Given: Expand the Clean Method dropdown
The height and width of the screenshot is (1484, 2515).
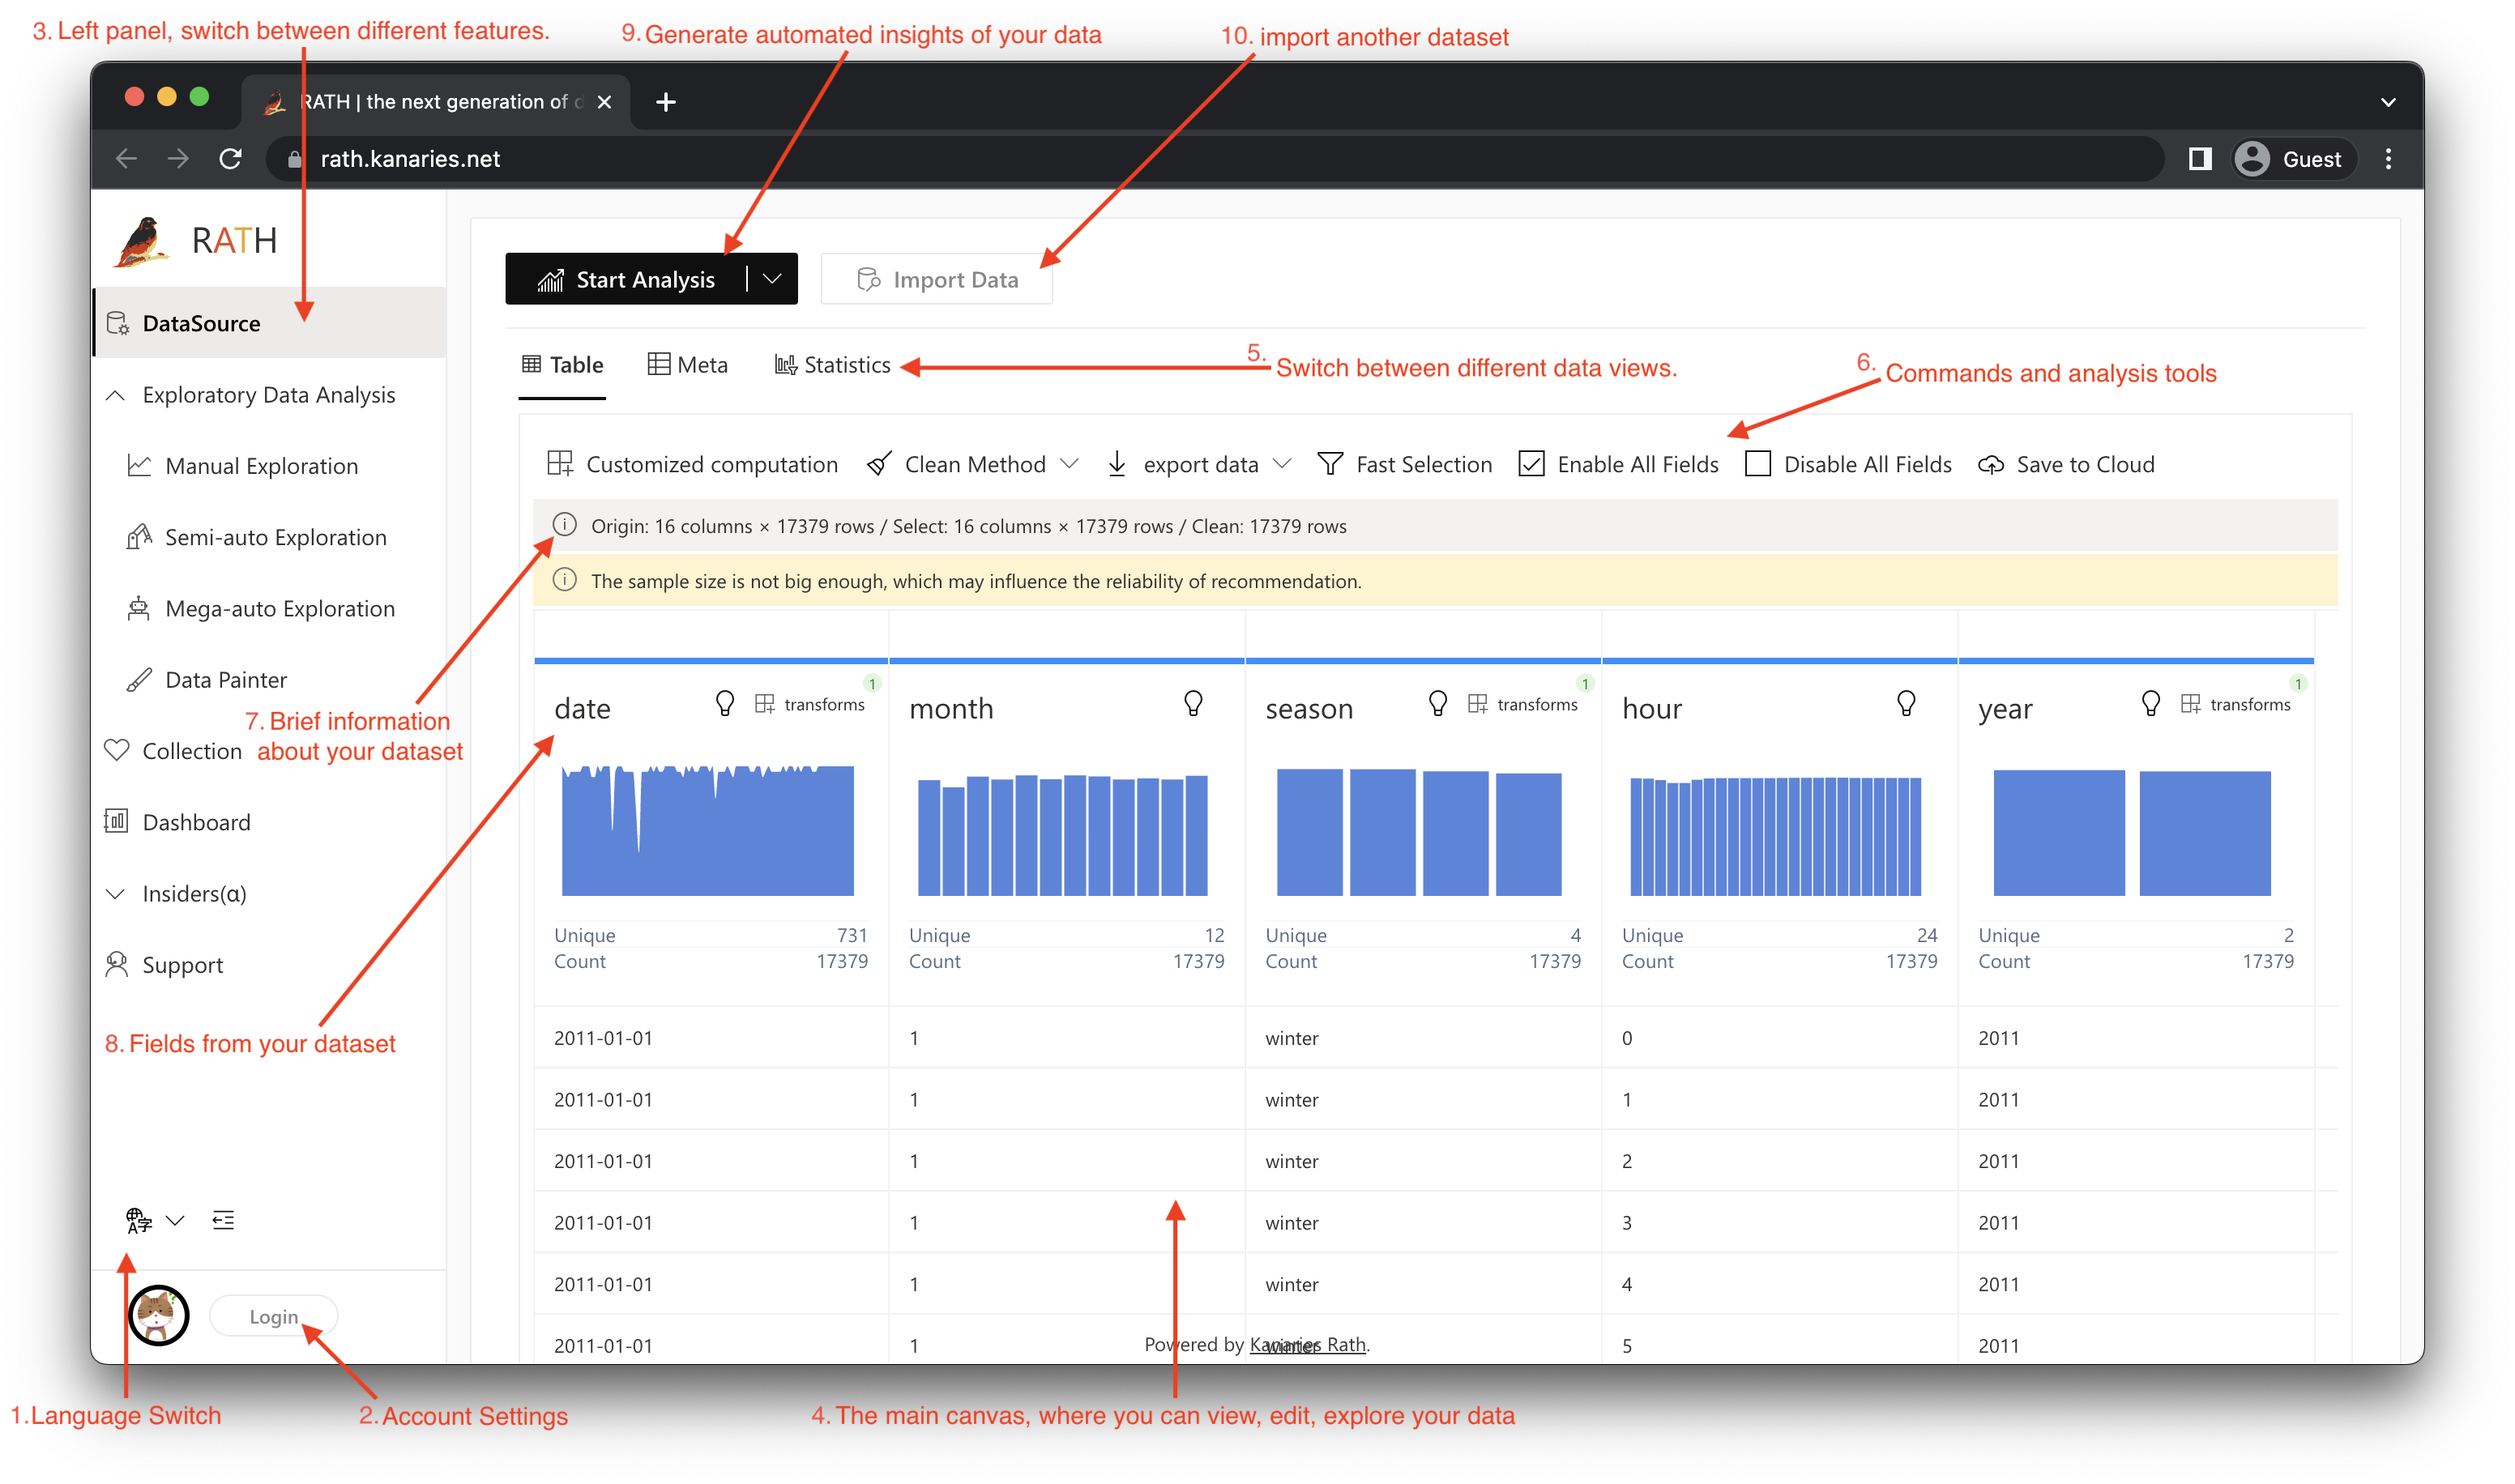Looking at the screenshot, I should pos(1069,464).
